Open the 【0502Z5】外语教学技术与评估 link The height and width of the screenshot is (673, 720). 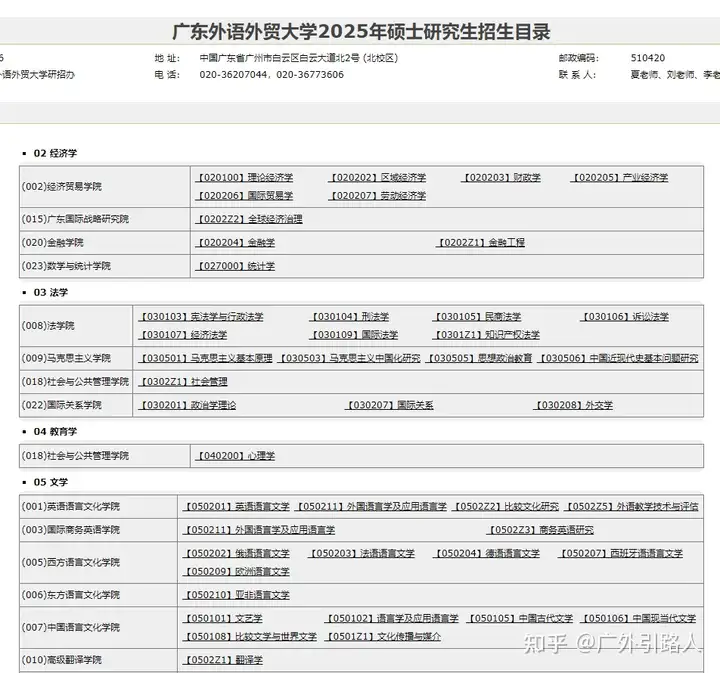click(x=631, y=507)
